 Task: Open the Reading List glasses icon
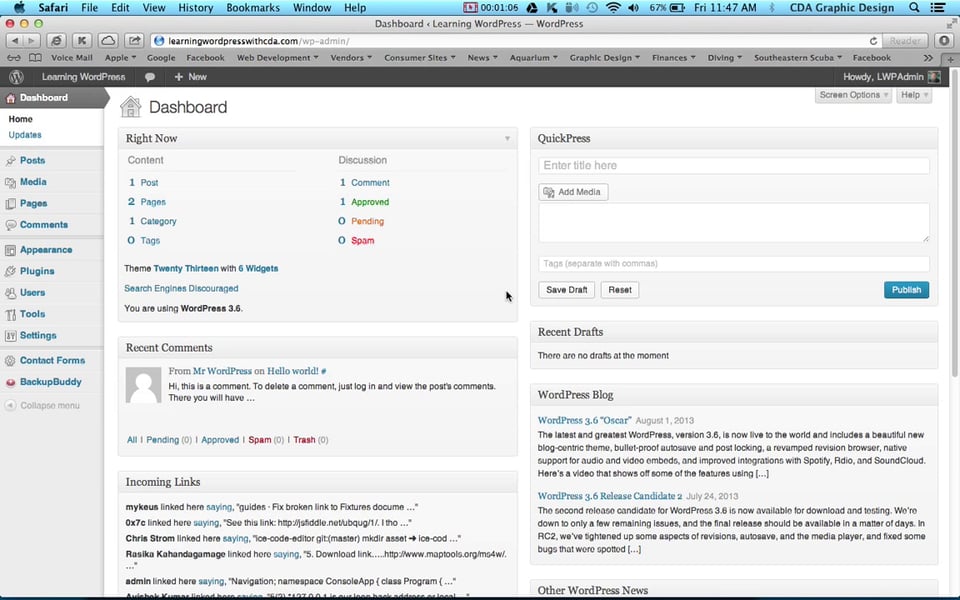click(x=13, y=58)
